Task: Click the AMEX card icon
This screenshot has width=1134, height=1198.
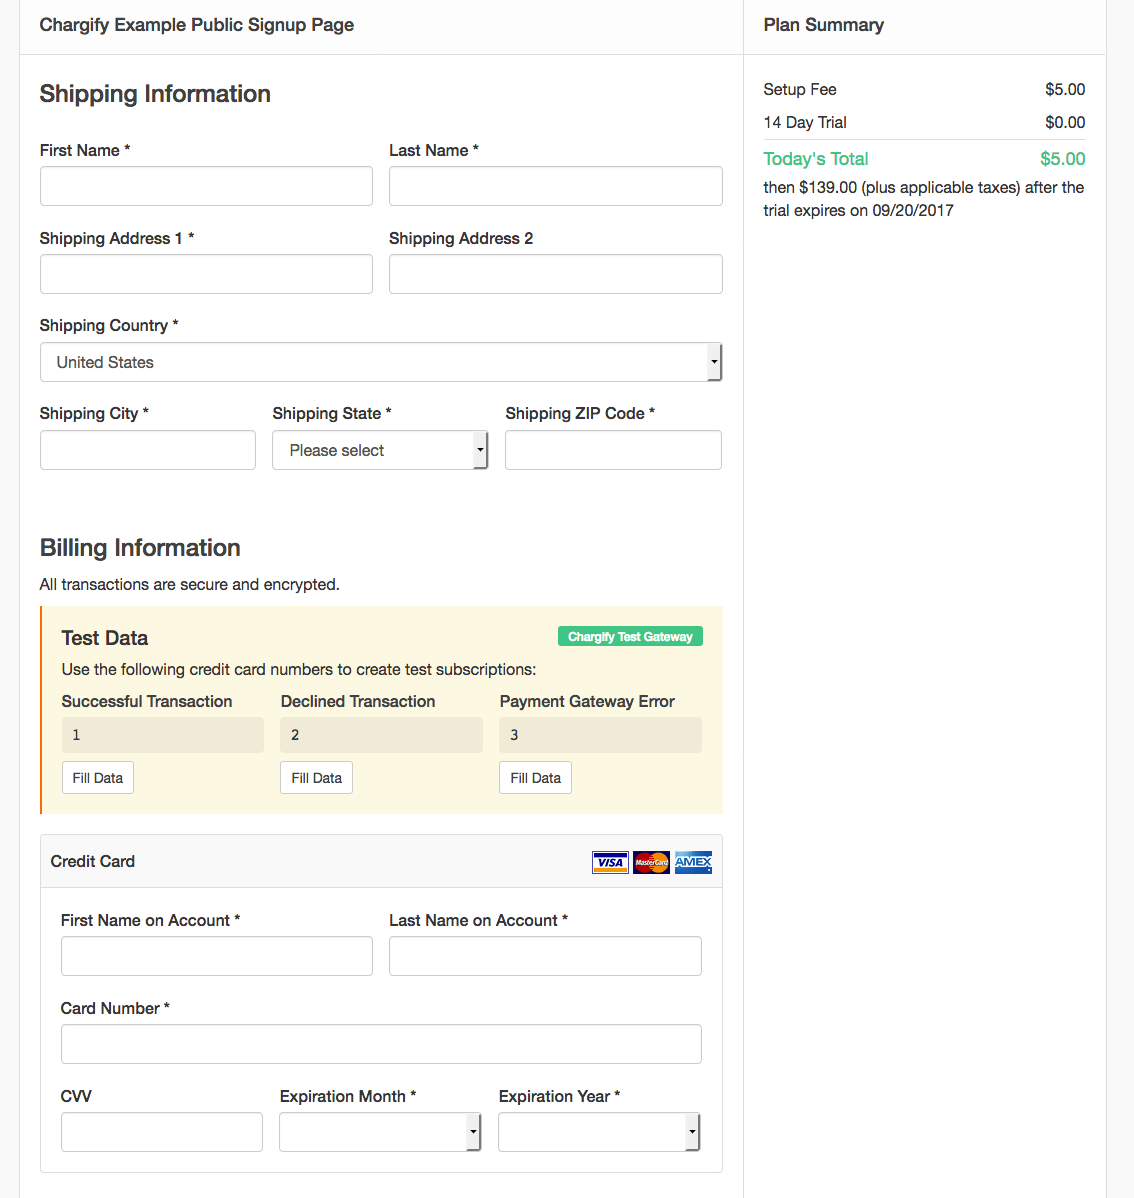Action: click(693, 862)
